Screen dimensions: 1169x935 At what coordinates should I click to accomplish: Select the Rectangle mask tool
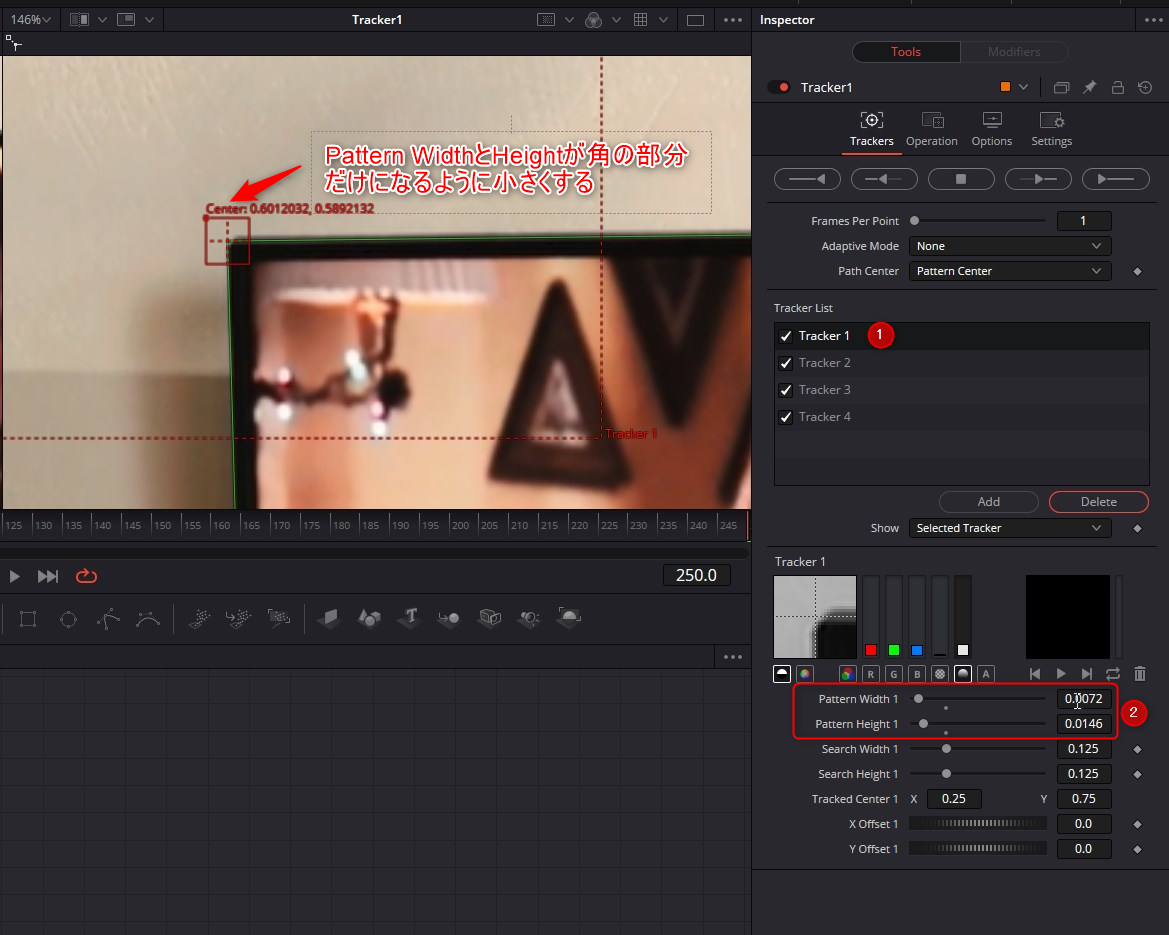coord(28,619)
